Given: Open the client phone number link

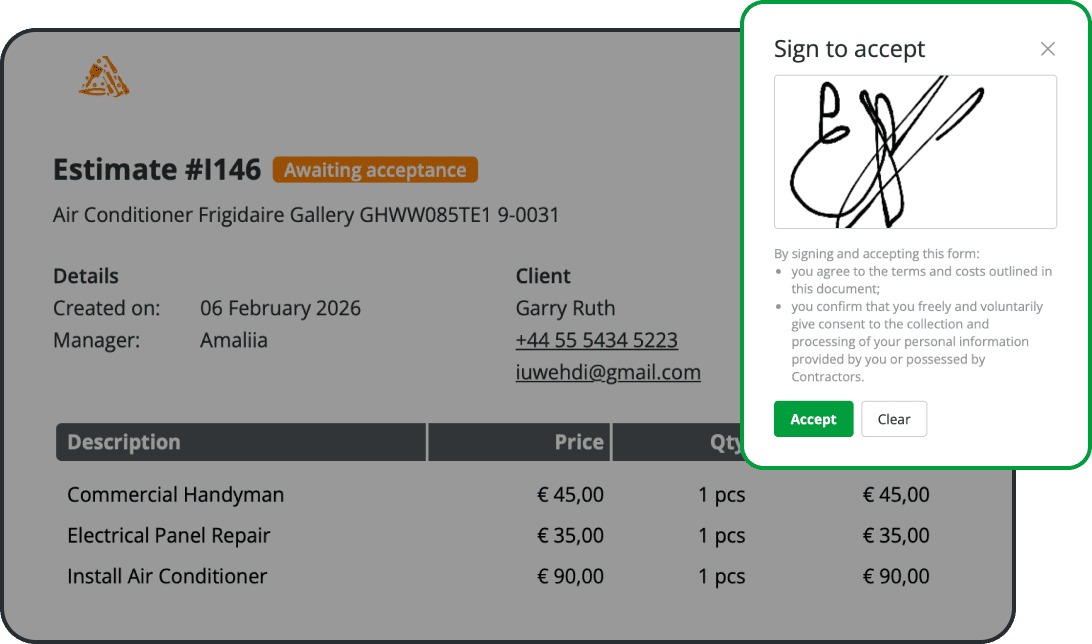Looking at the screenshot, I should 597,340.
